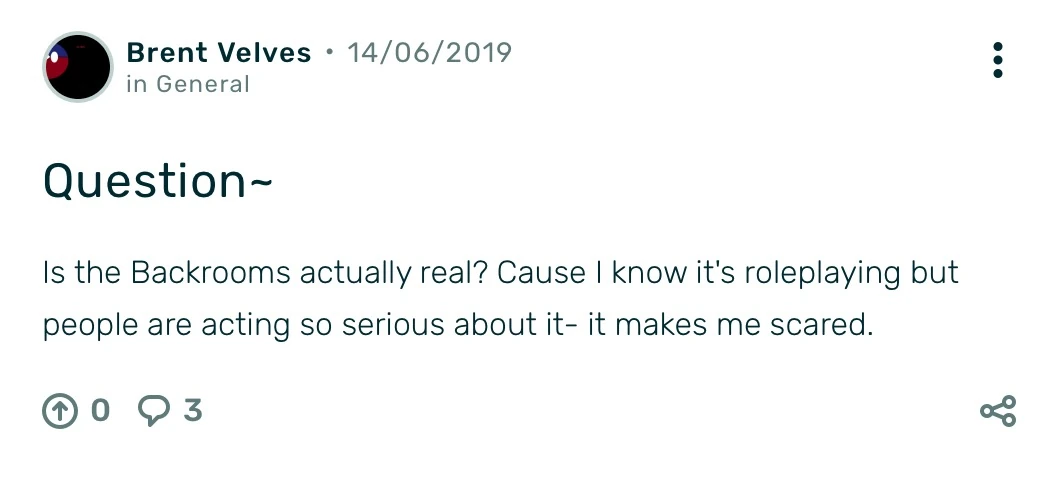
Task: Open the post titled Question~
Action: (x=158, y=181)
